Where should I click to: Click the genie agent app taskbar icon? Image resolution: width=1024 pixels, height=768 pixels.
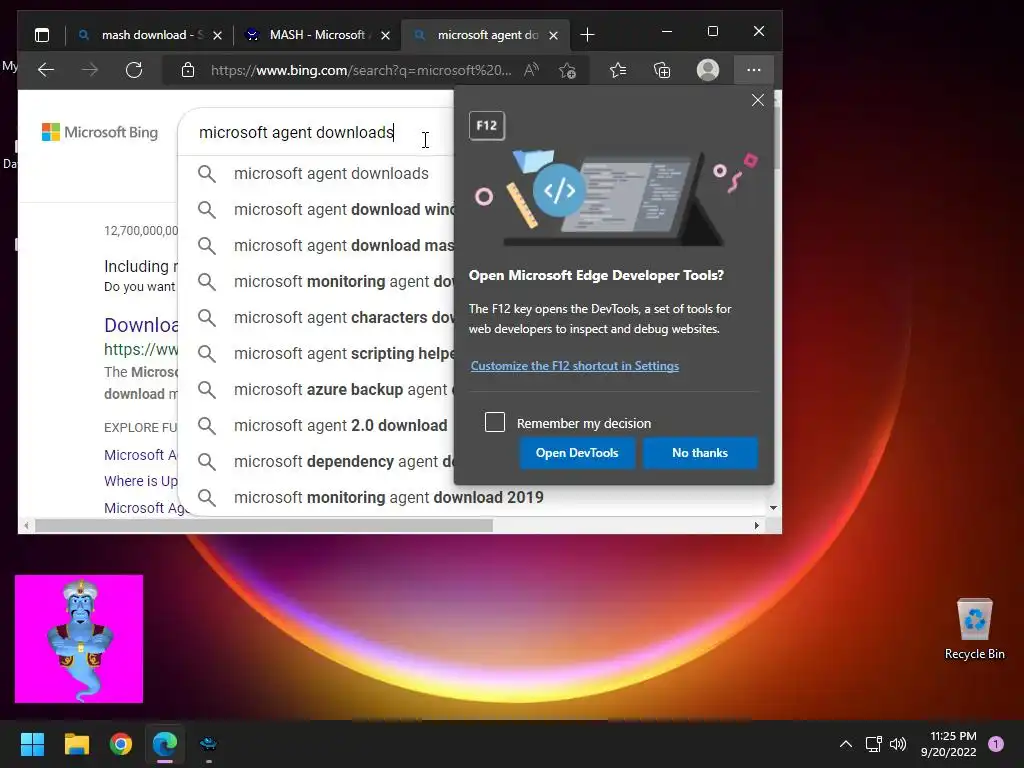pyautogui.click(x=208, y=744)
